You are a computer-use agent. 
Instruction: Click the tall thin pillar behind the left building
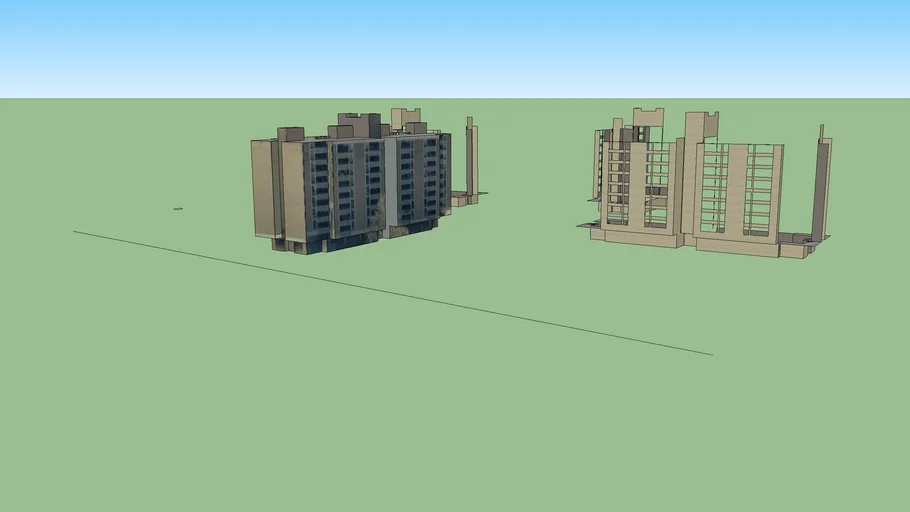[471, 160]
